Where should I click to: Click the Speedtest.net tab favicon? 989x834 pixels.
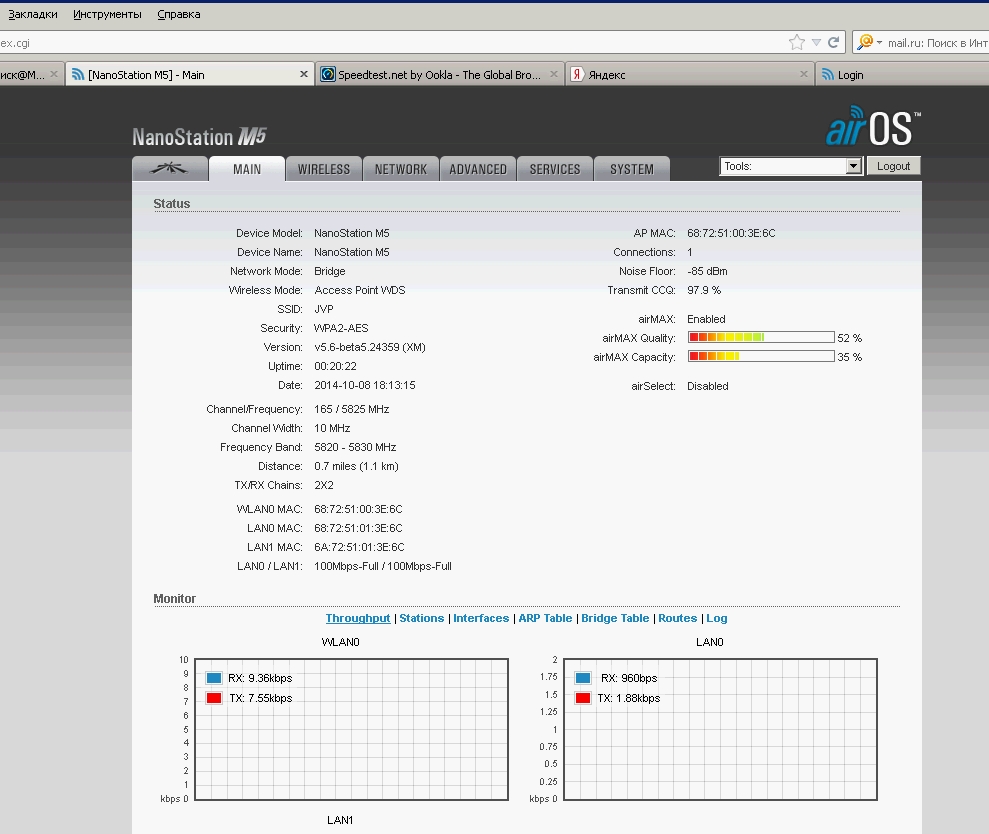pos(328,74)
